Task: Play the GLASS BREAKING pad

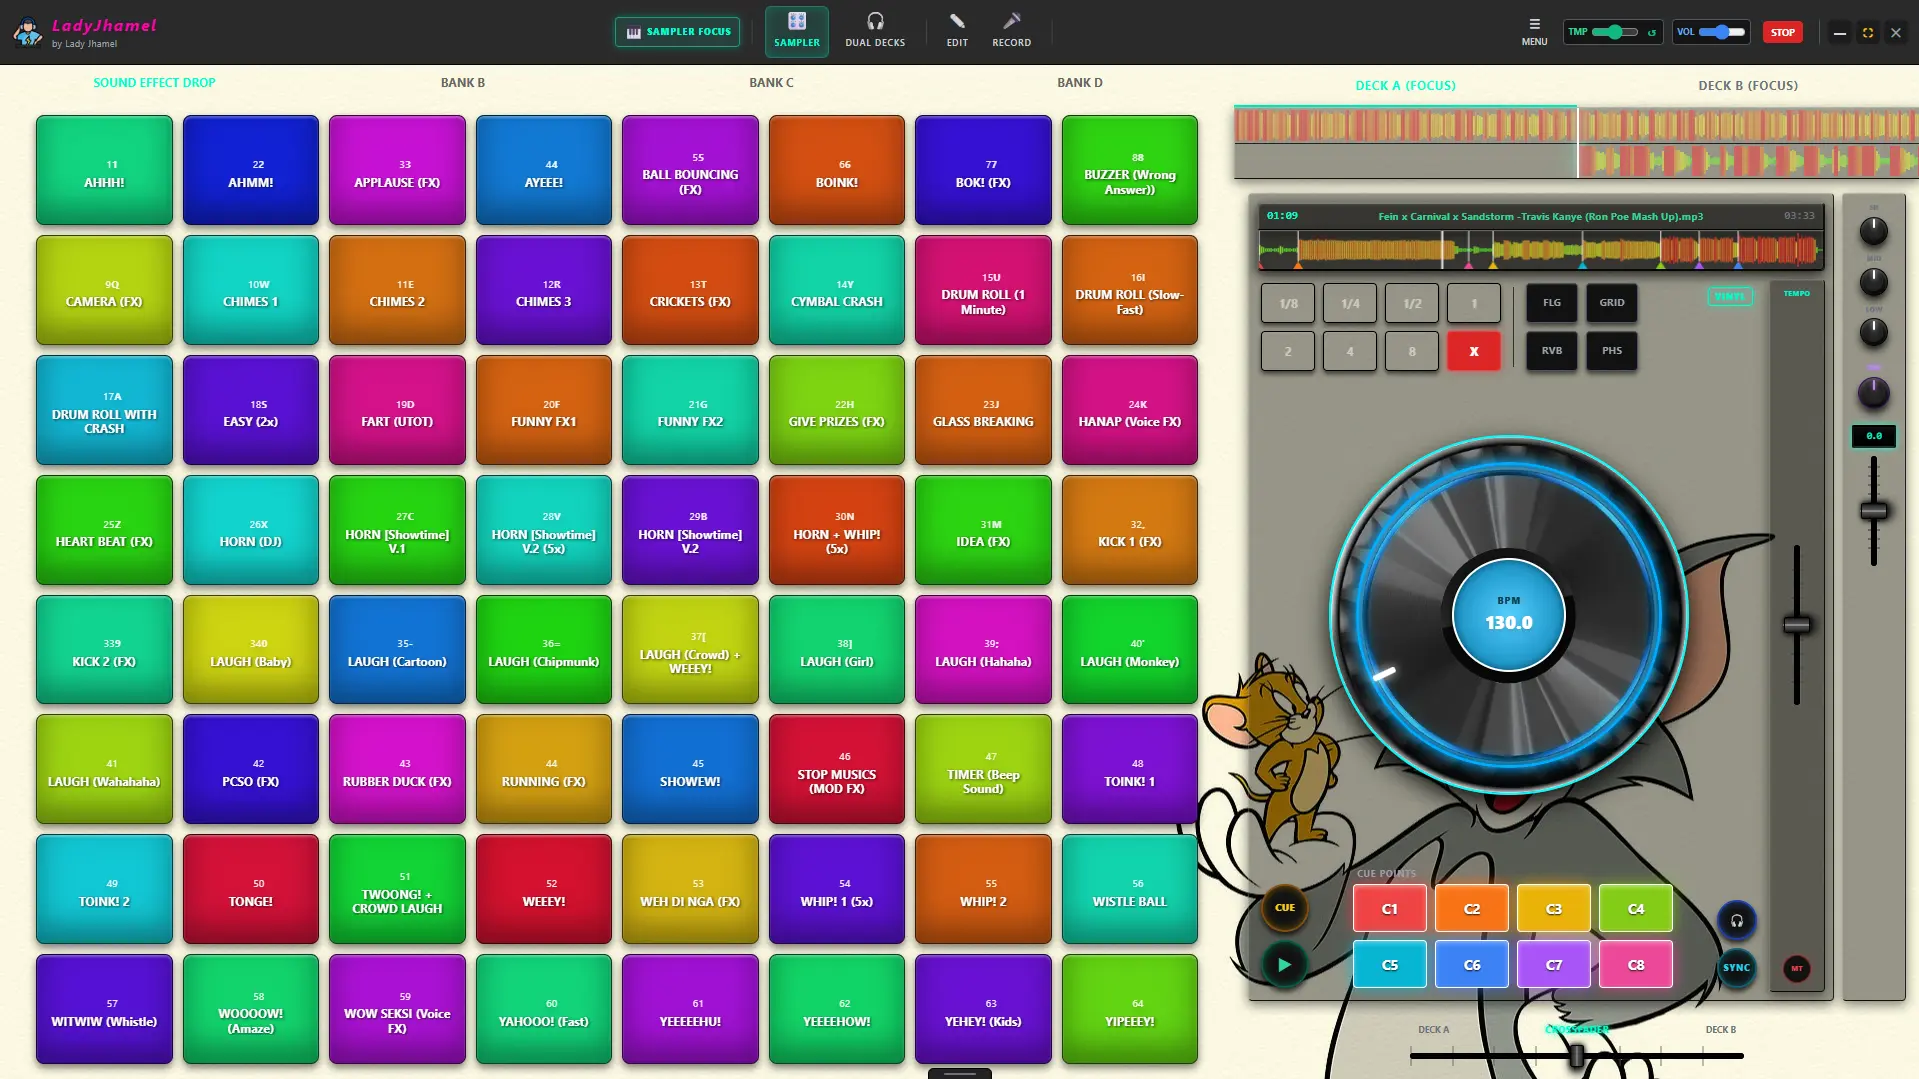Action: pyautogui.click(x=983, y=410)
